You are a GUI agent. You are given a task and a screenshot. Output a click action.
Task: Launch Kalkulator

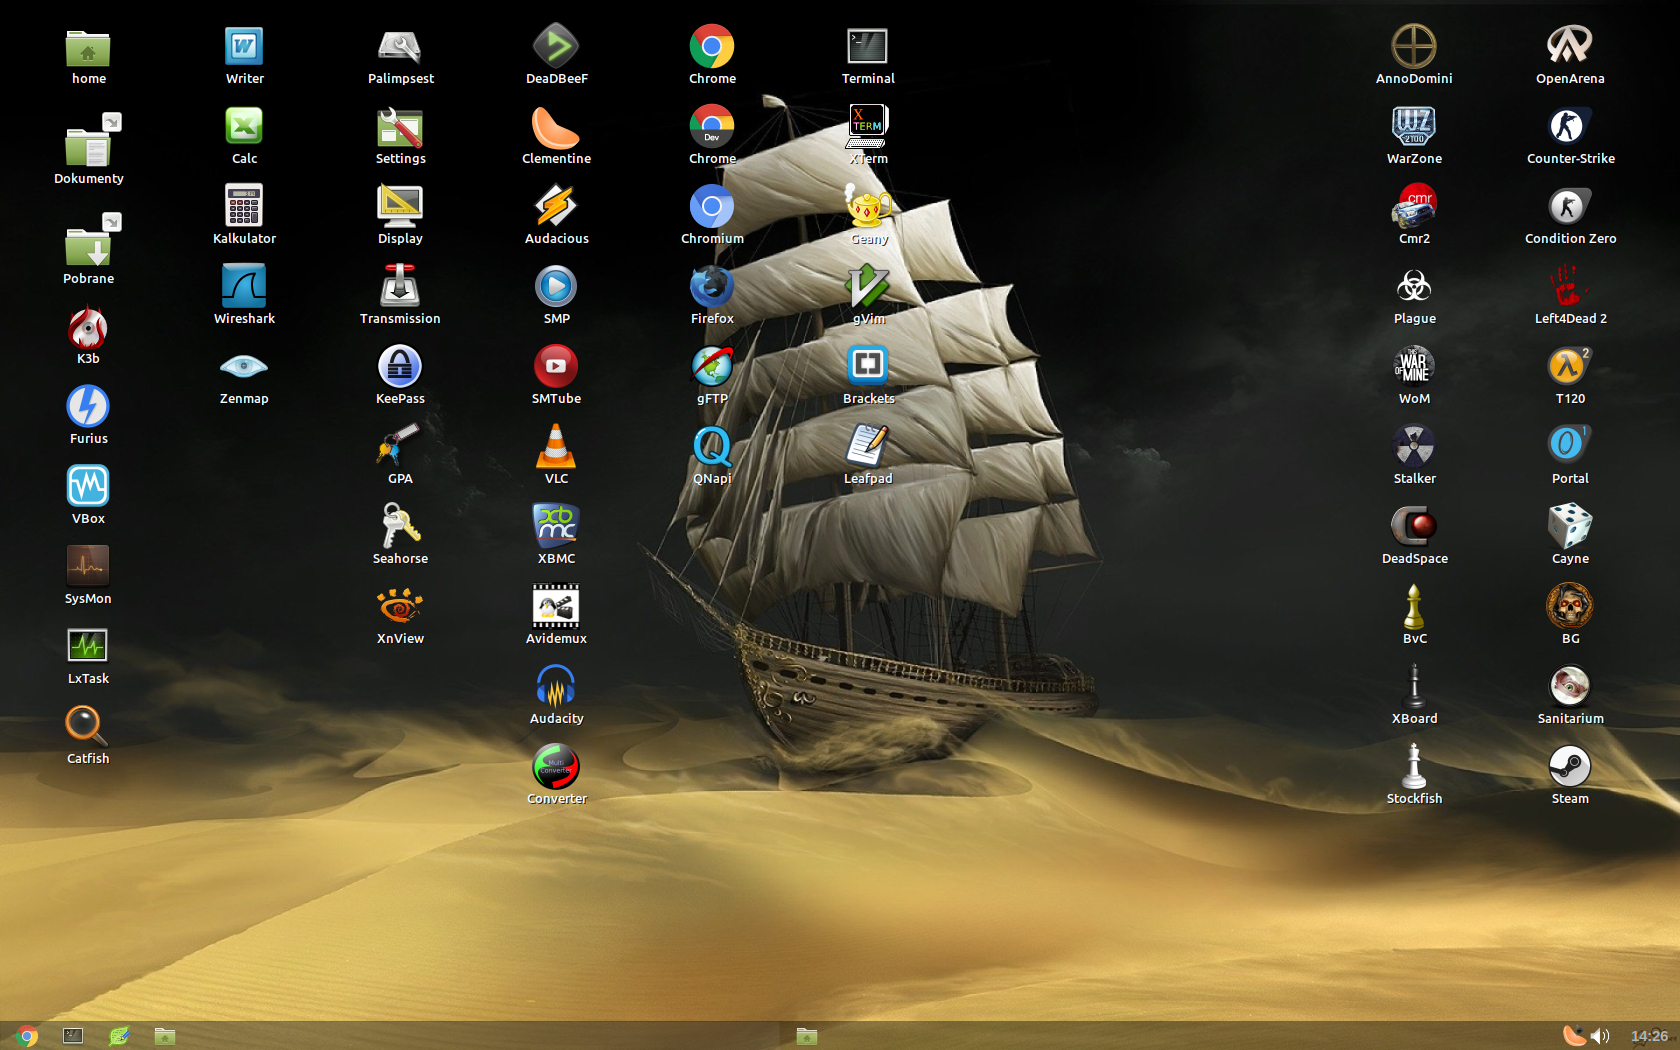[x=244, y=207]
